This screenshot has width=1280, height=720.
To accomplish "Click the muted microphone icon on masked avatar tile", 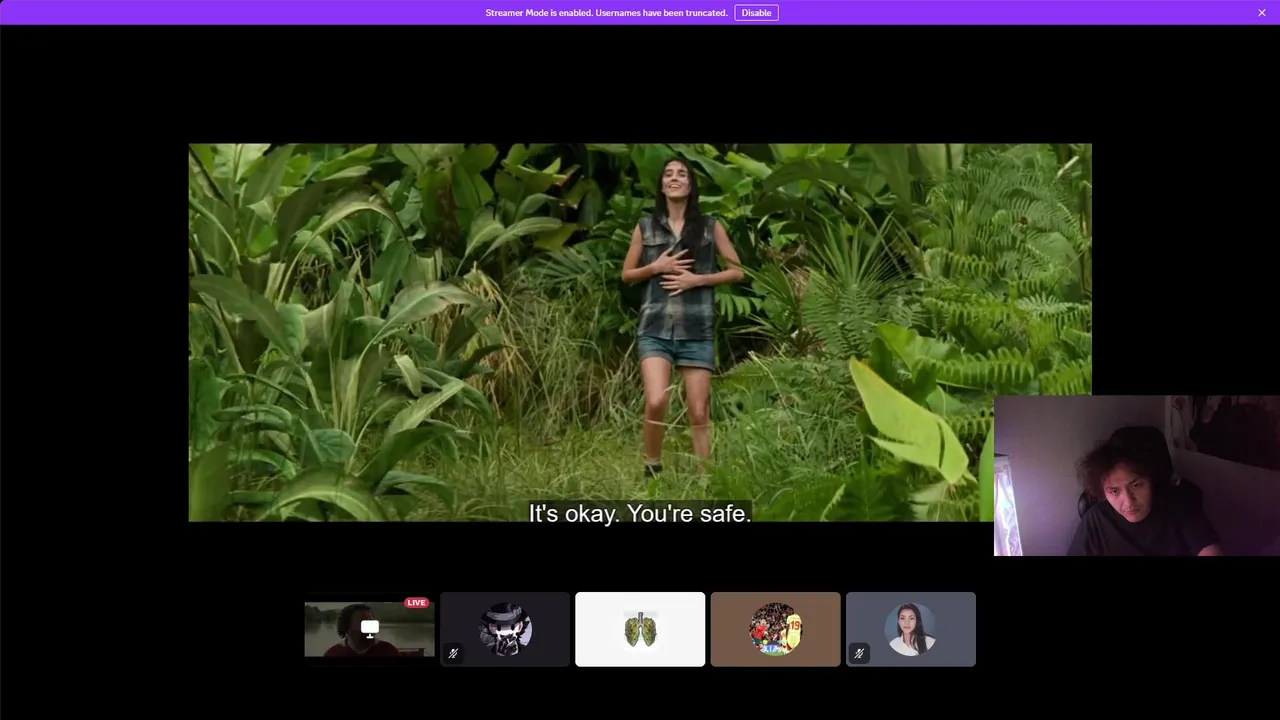I will click(x=453, y=653).
